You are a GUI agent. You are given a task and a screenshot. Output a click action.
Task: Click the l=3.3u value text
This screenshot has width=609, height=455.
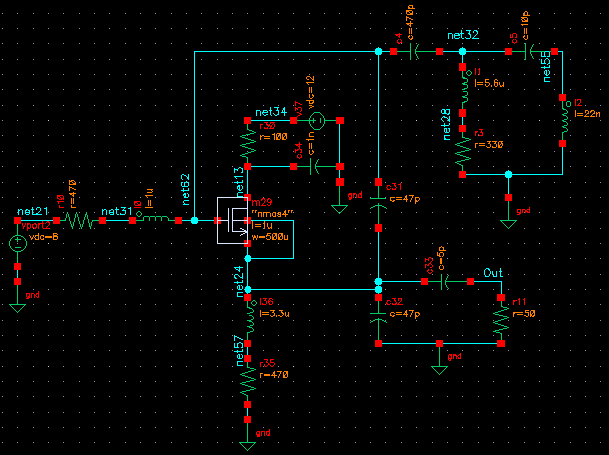click(274, 313)
